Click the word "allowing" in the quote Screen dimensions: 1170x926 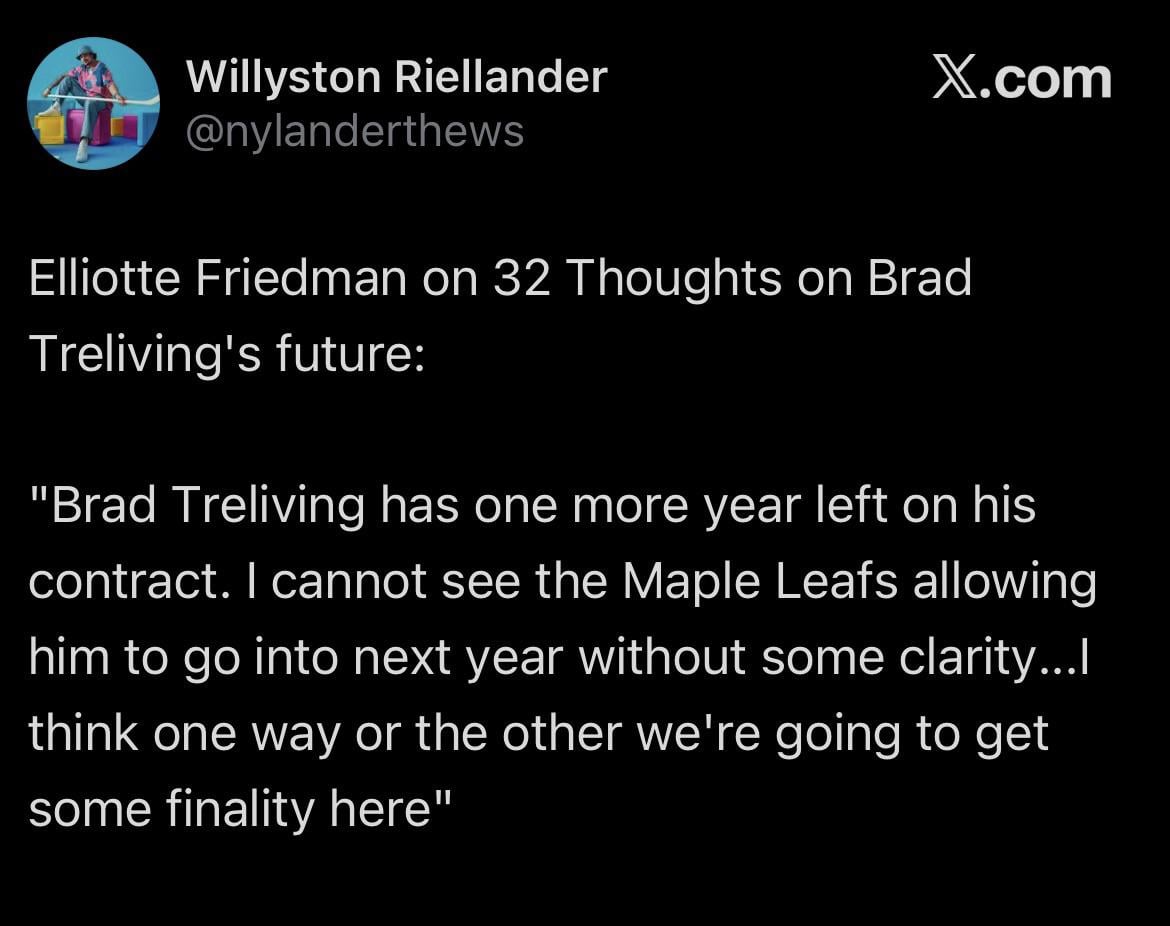[1004, 580]
